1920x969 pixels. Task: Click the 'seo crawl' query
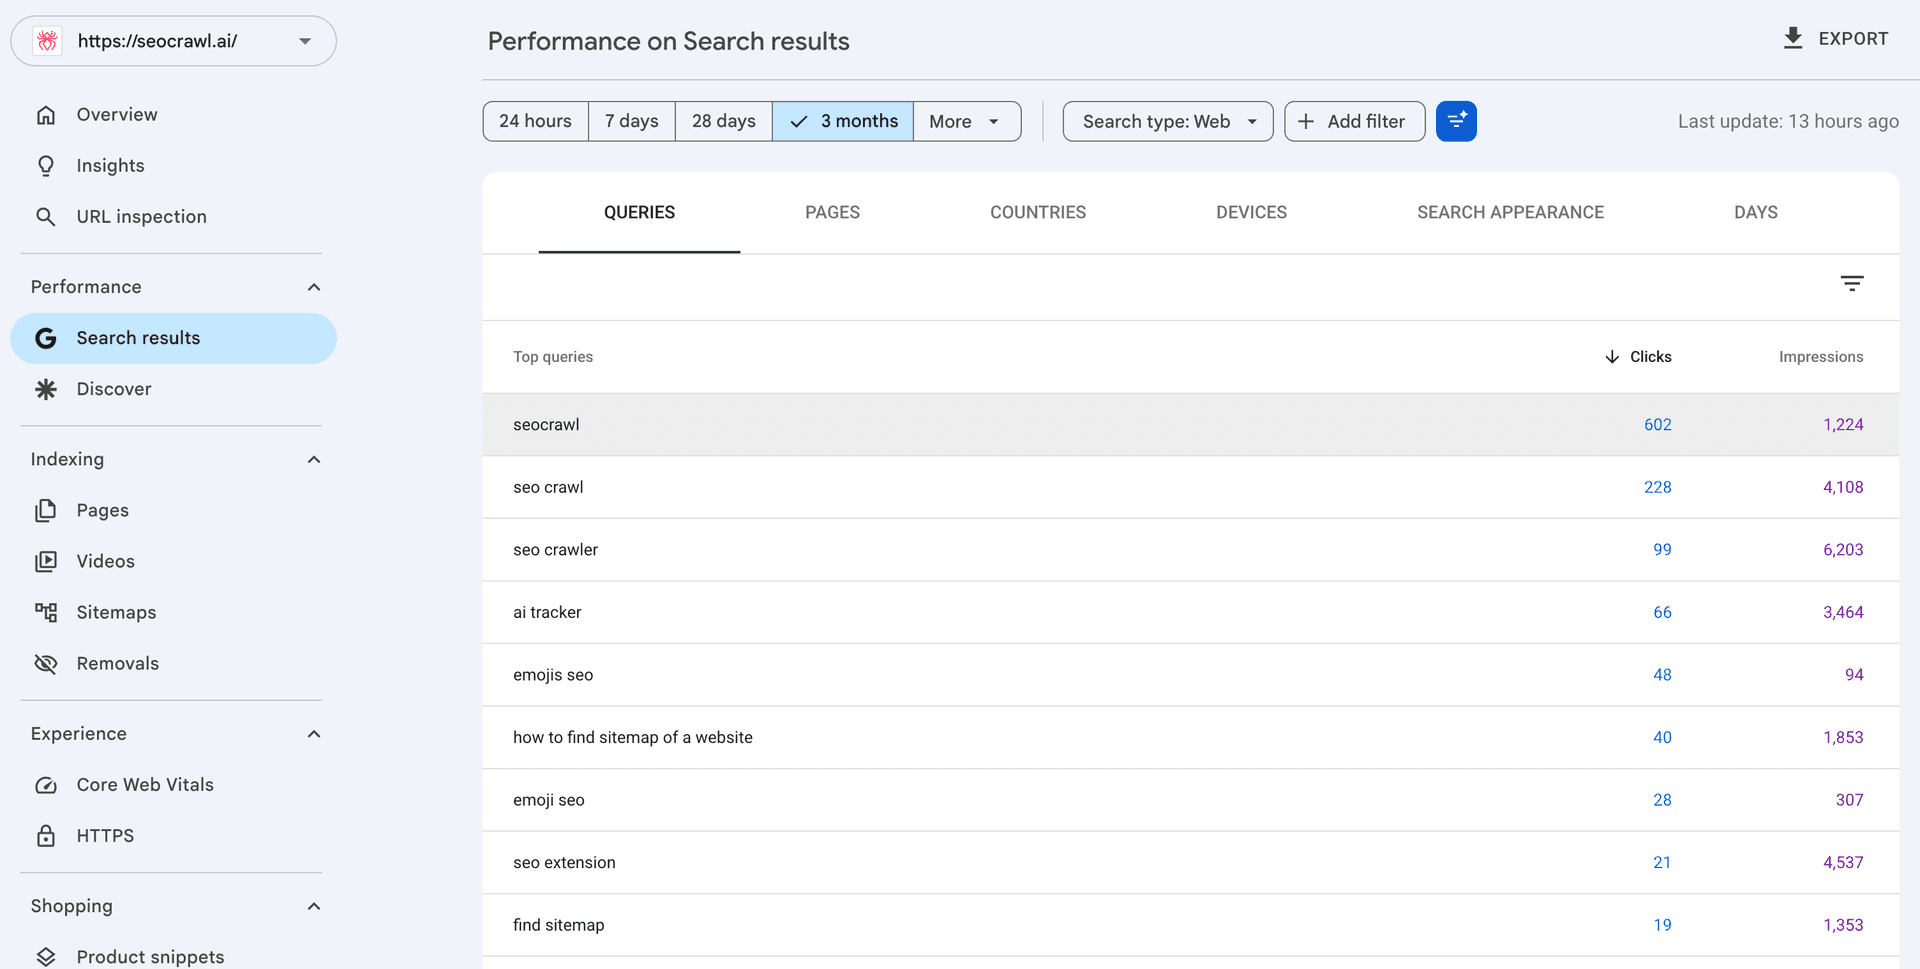point(548,488)
